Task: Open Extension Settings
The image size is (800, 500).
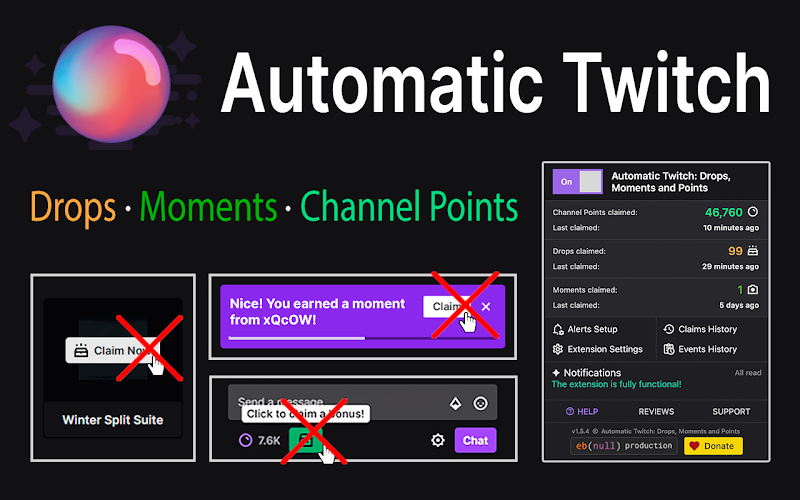Action: [597, 349]
